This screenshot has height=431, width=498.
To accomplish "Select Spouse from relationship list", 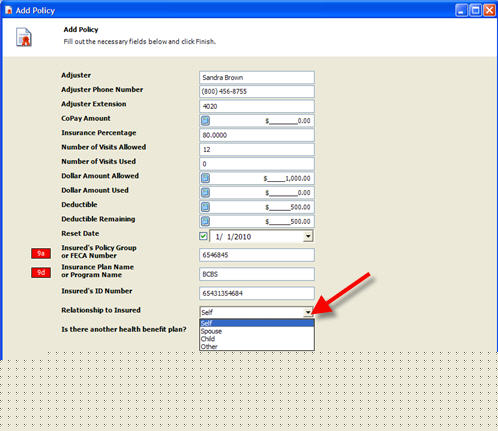I will (x=257, y=331).
